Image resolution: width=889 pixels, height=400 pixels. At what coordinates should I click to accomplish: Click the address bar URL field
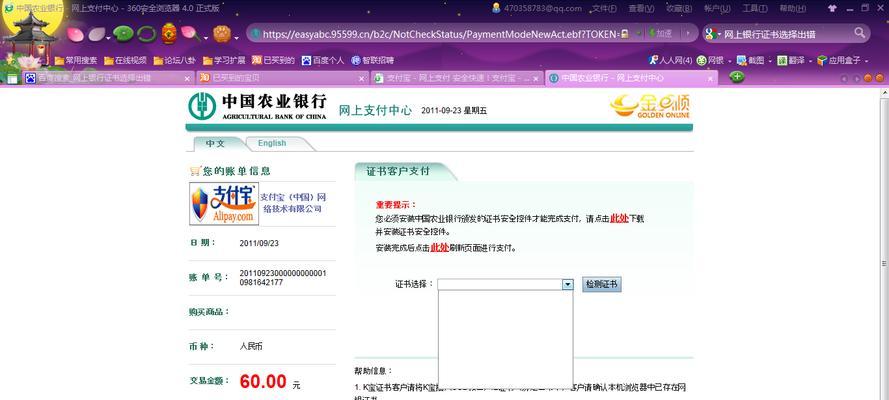pyautogui.click(x=439, y=34)
